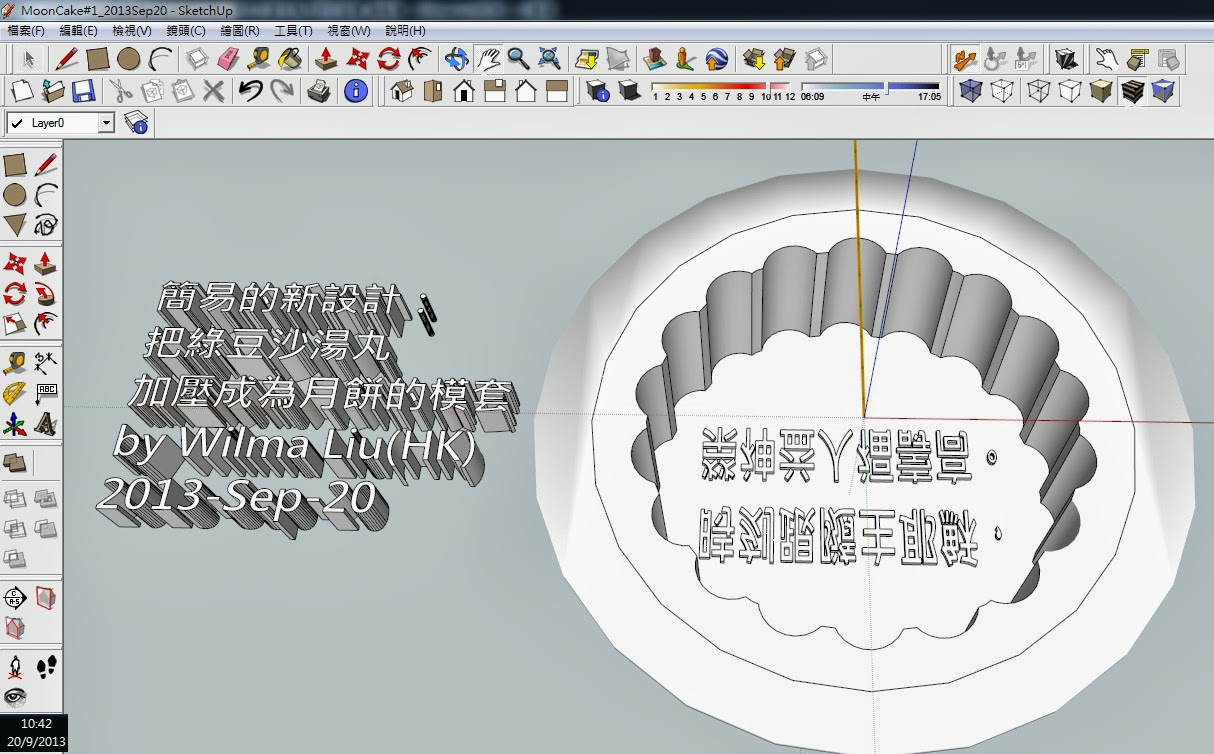1214x754 pixels.
Task: Select Protractor tool in left toolbar
Action: click(15, 392)
